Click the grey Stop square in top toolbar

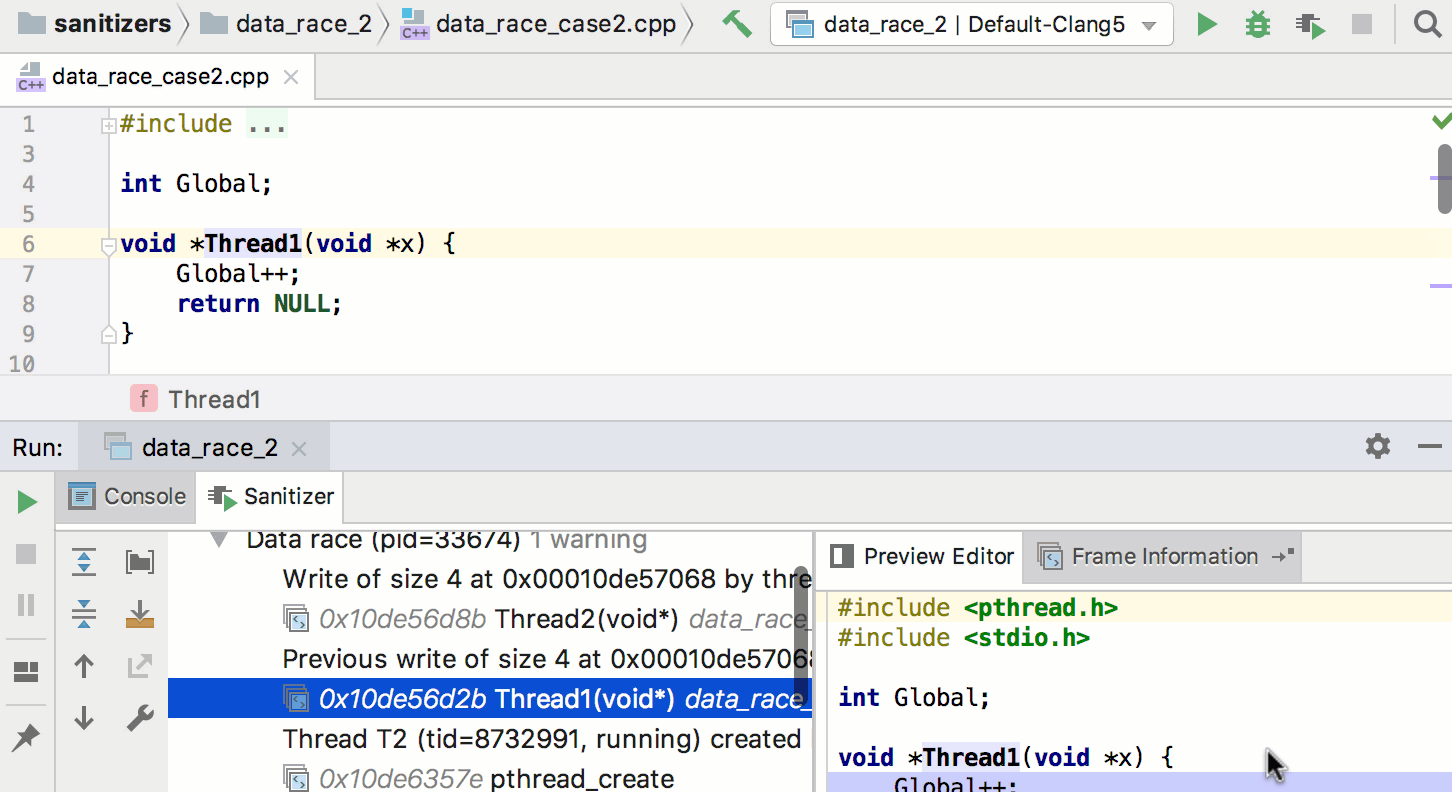click(1361, 25)
